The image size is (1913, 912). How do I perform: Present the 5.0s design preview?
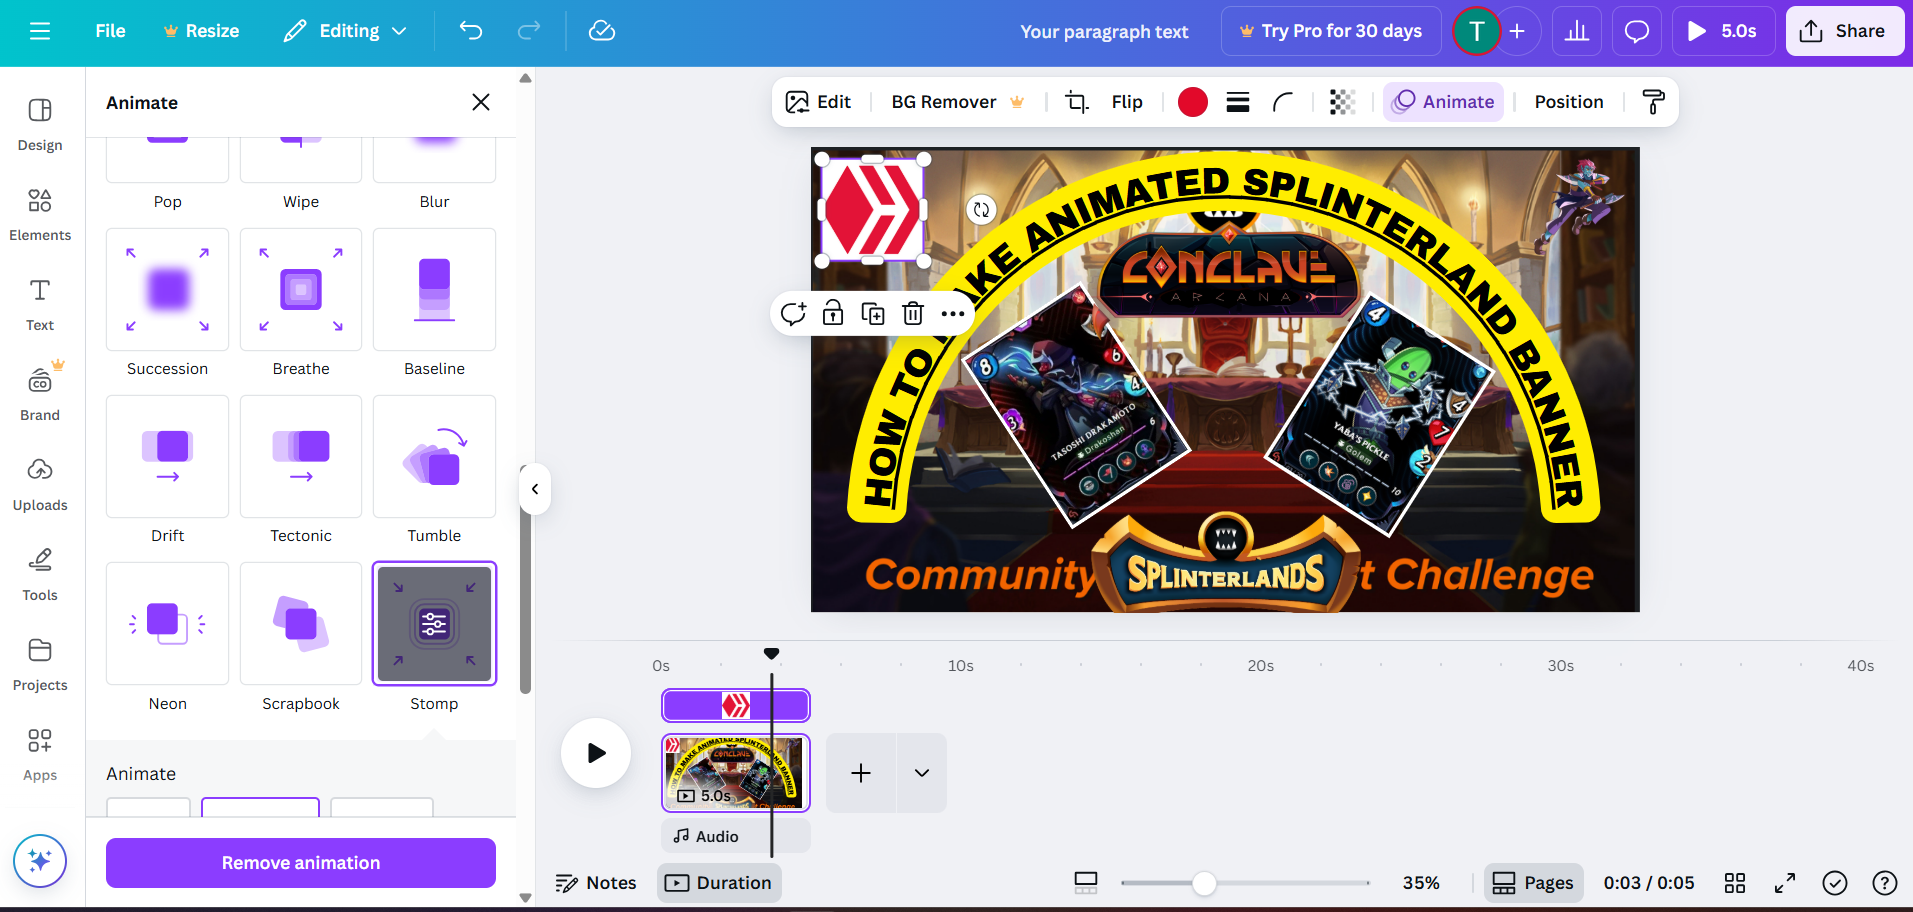[x=1723, y=31]
